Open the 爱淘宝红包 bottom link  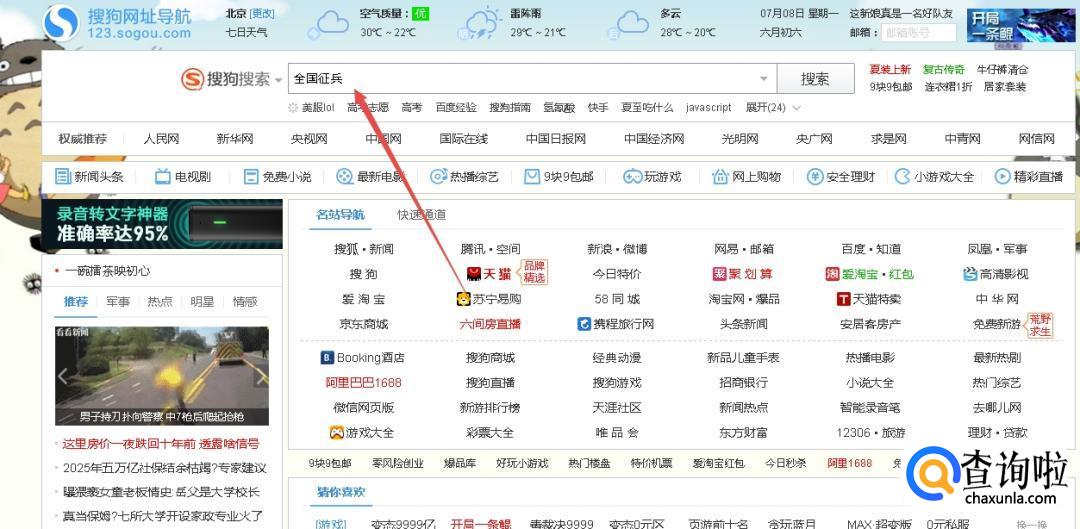[x=718, y=464]
